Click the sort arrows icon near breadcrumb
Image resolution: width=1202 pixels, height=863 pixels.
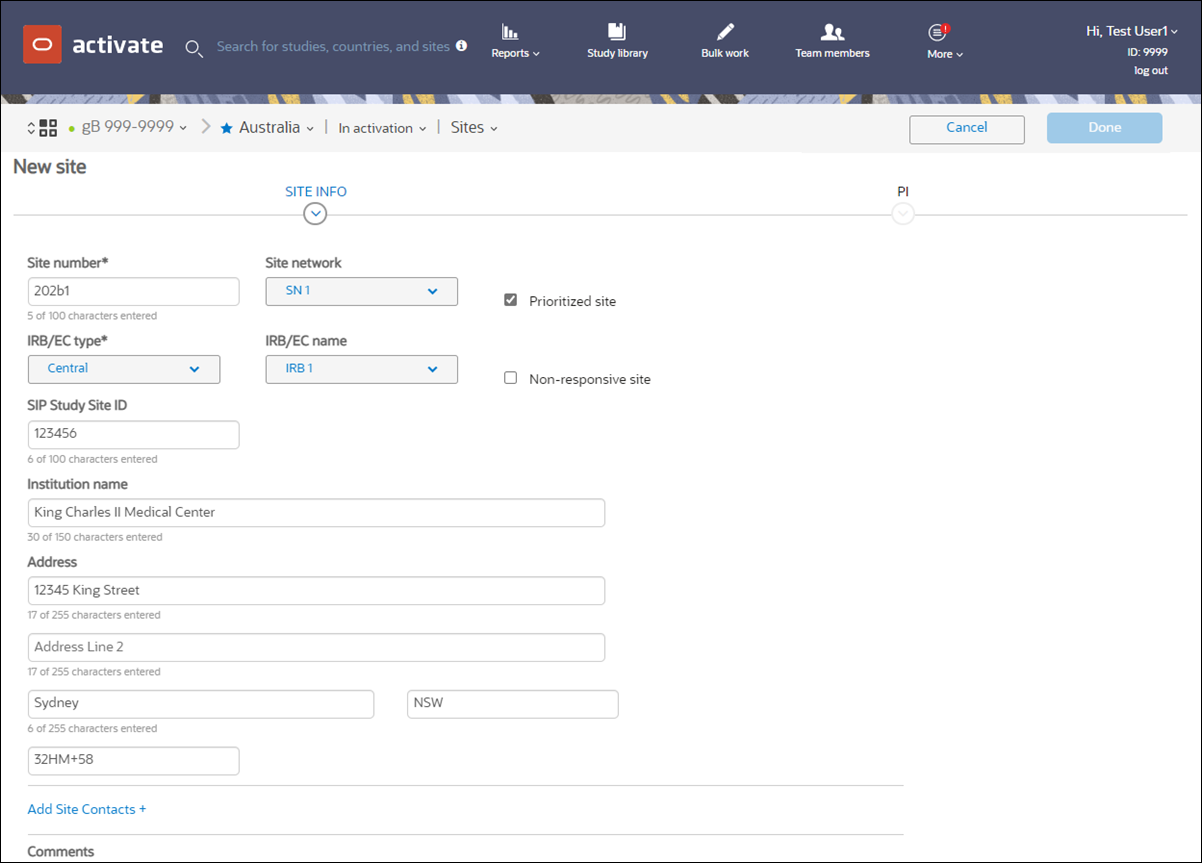coord(29,127)
